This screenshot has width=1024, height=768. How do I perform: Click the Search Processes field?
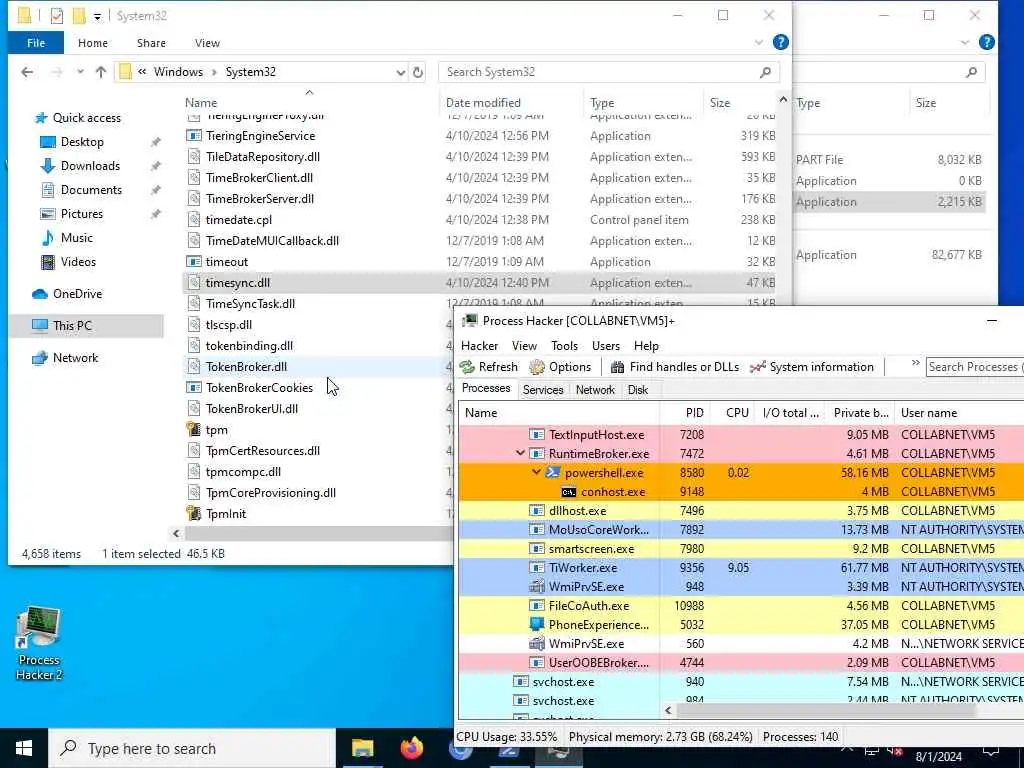coord(974,367)
